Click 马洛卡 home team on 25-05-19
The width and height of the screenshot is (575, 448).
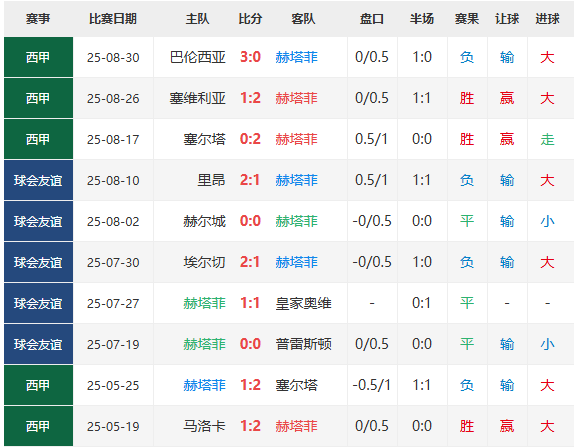[204, 426]
